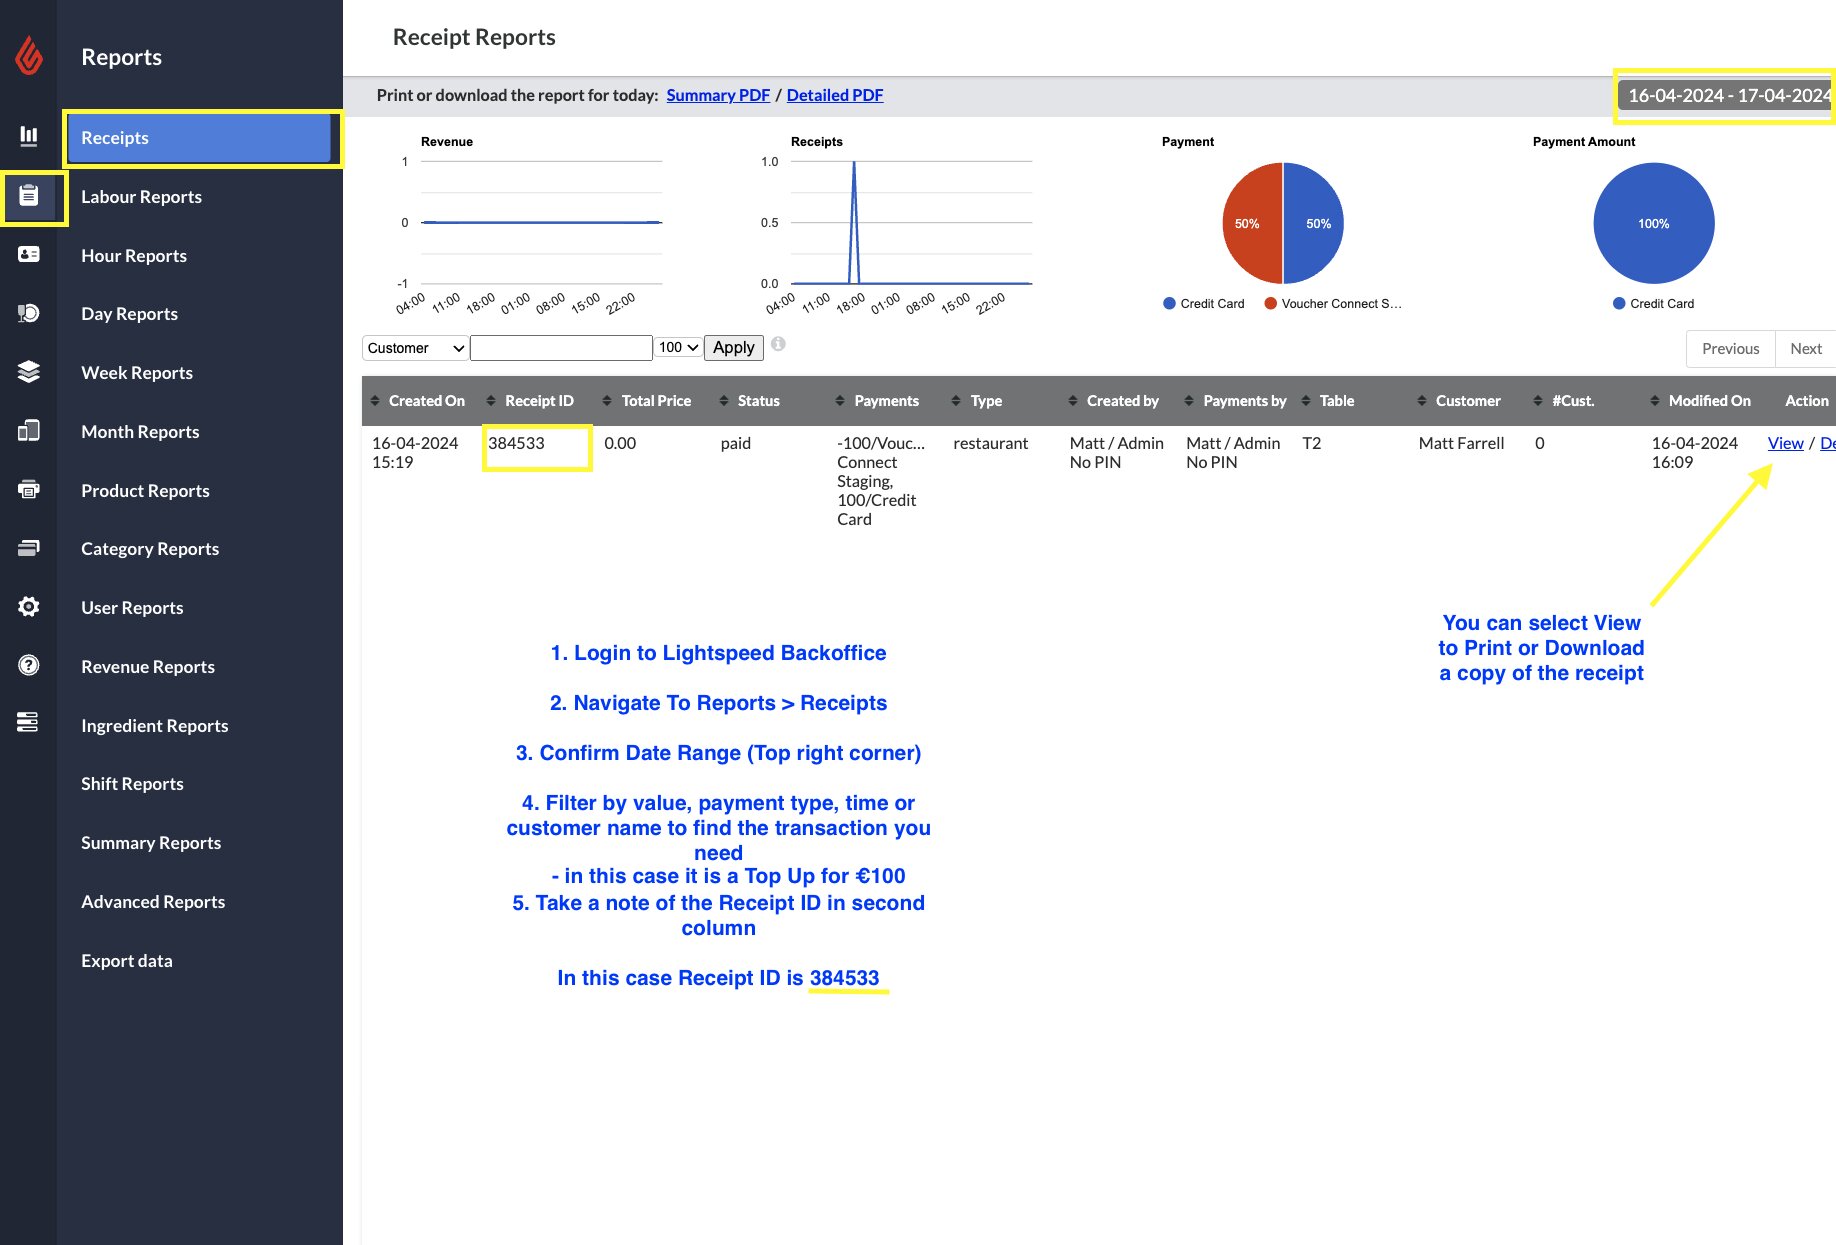Sort table by Type column
This screenshot has width=1836, height=1245.
coord(977,401)
